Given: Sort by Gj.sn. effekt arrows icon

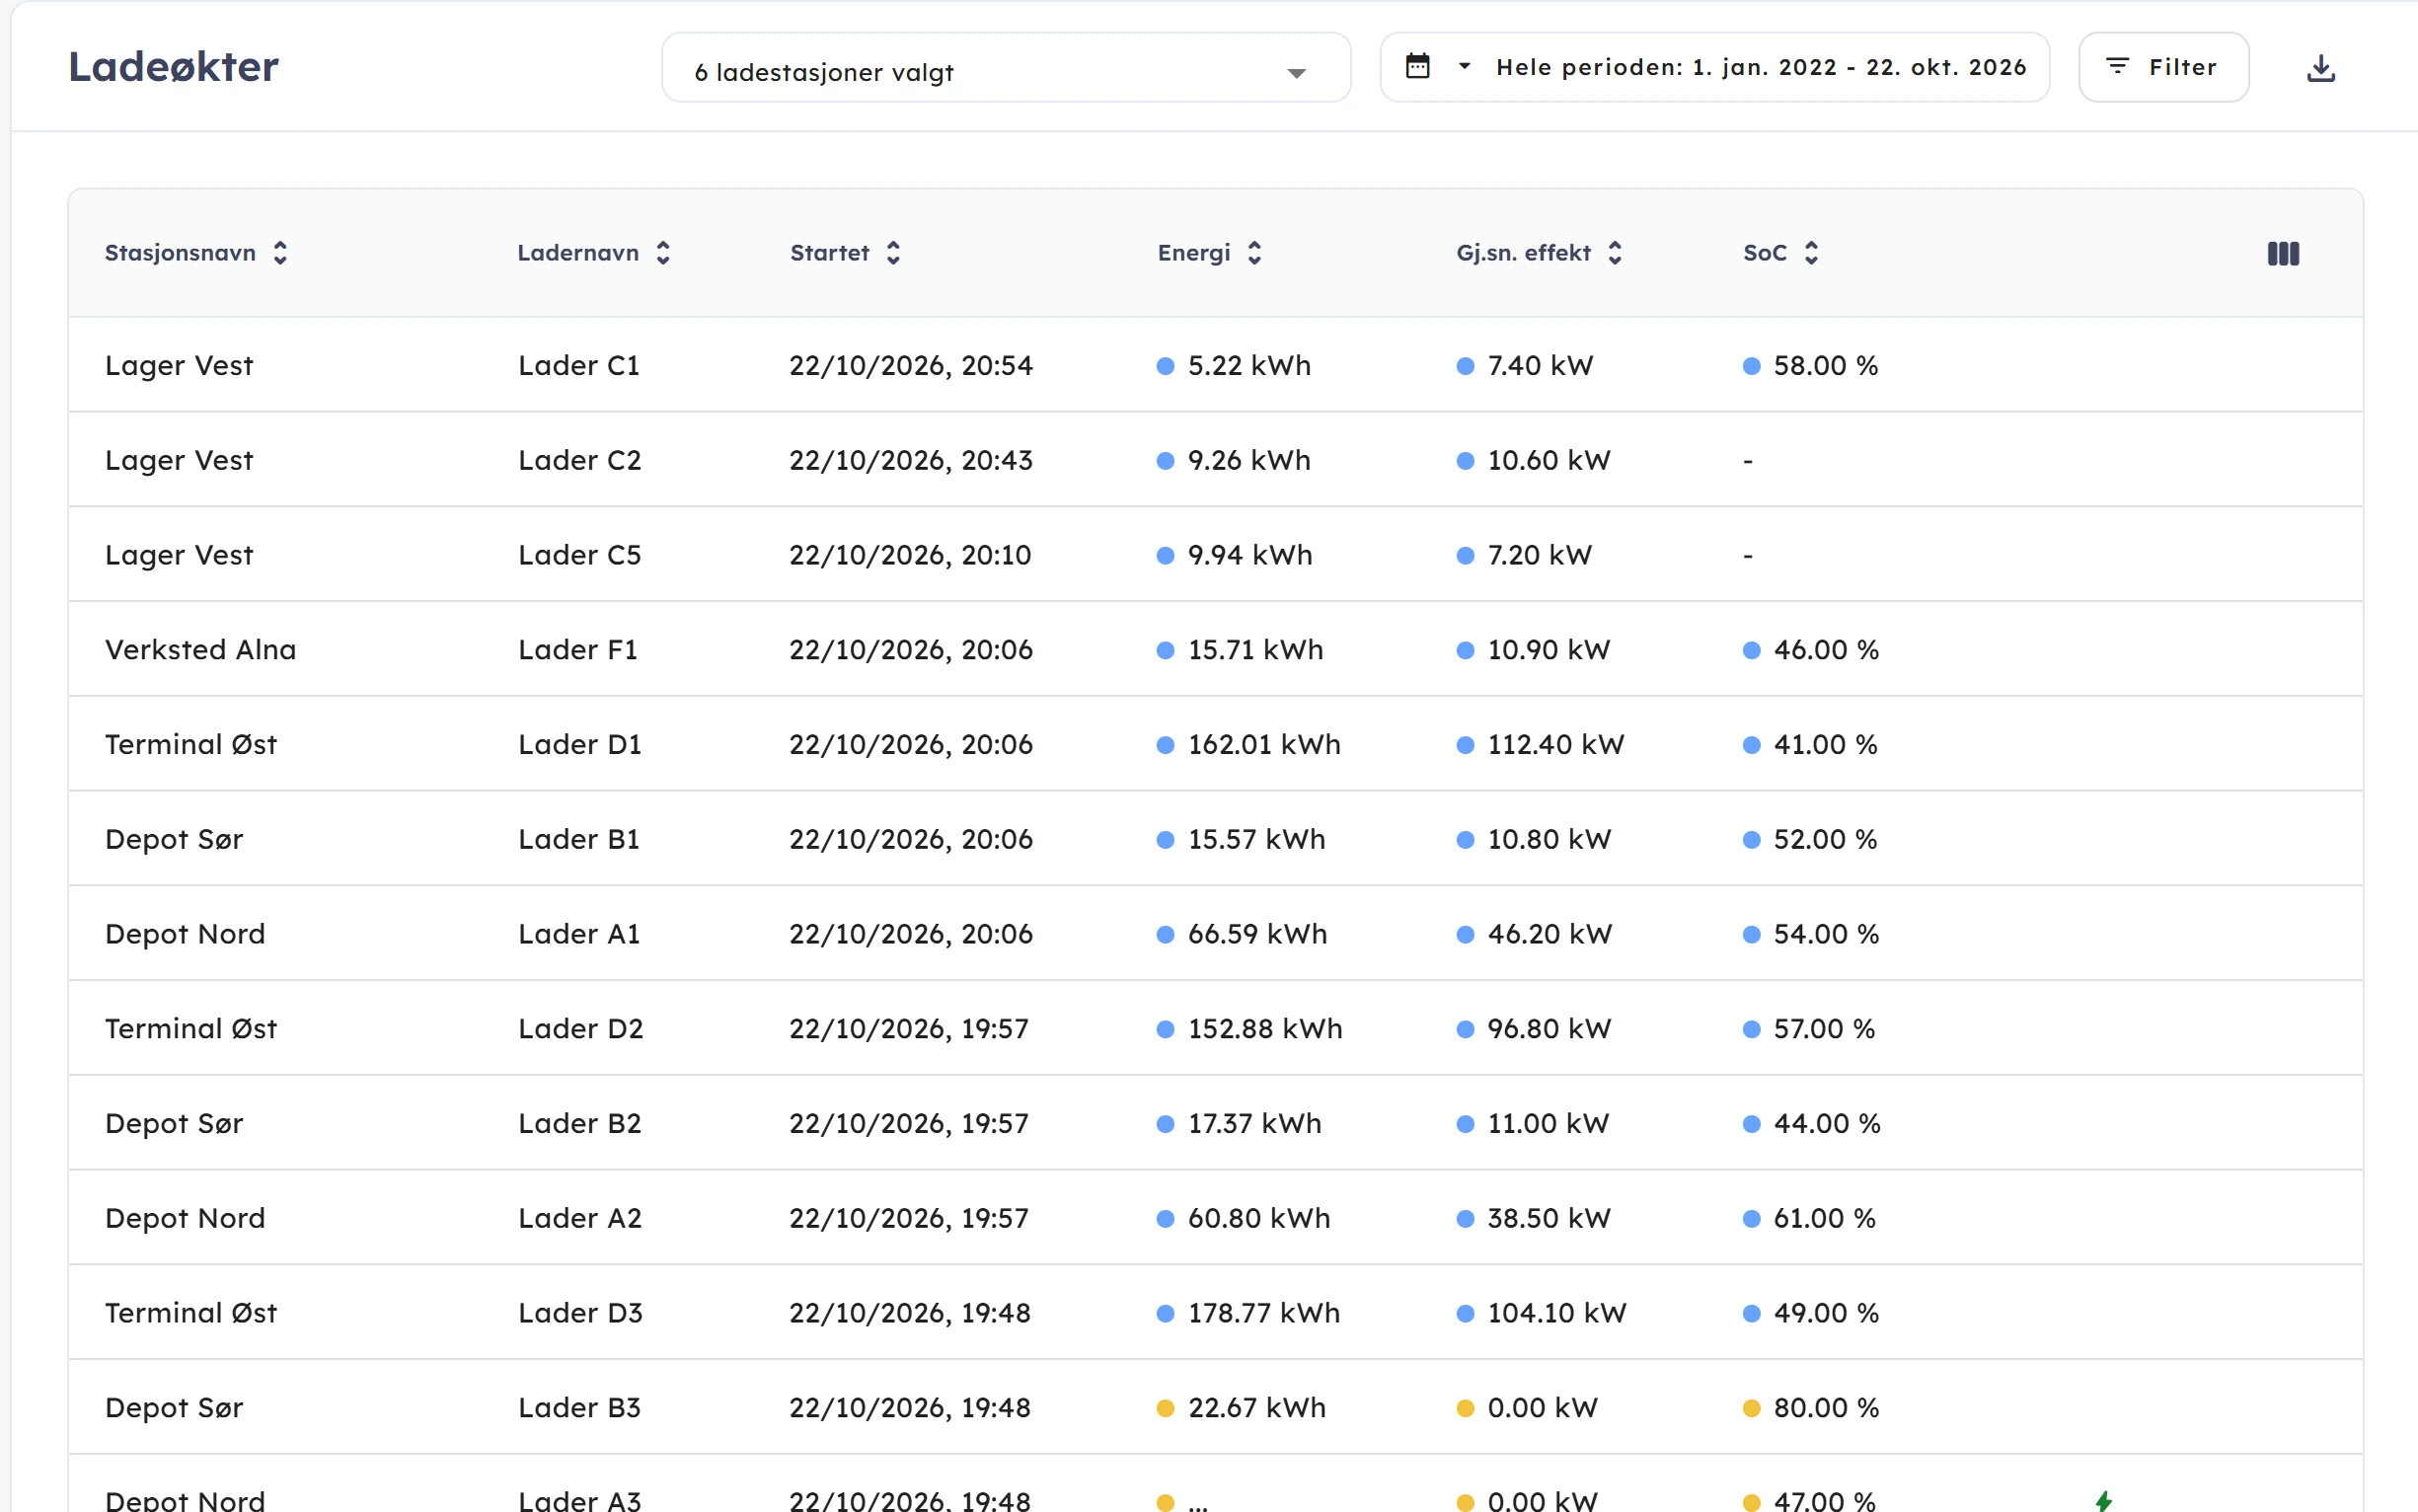Looking at the screenshot, I should click(1614, 253).
